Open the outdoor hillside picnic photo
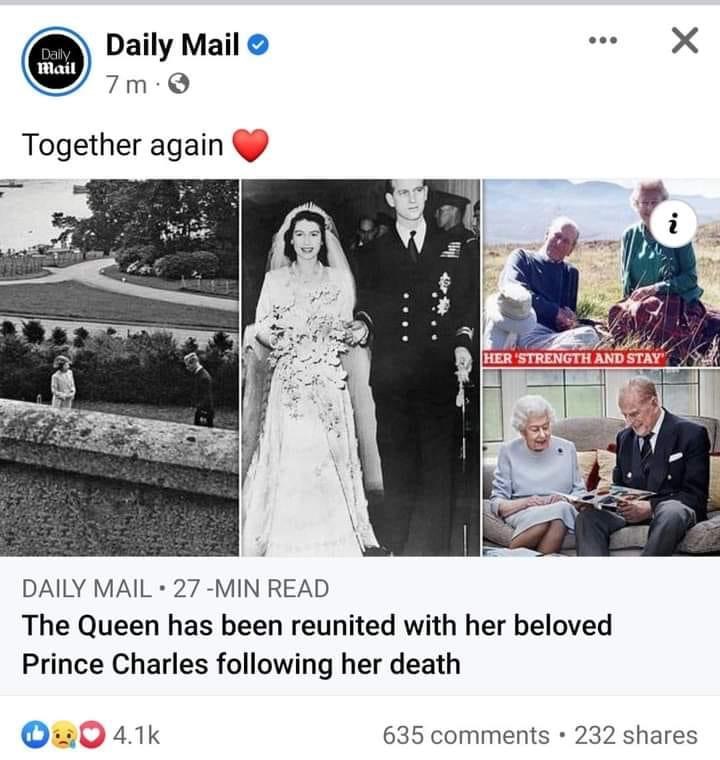The height and width of the screenshot is (760, 720). (x=601, y=272)
